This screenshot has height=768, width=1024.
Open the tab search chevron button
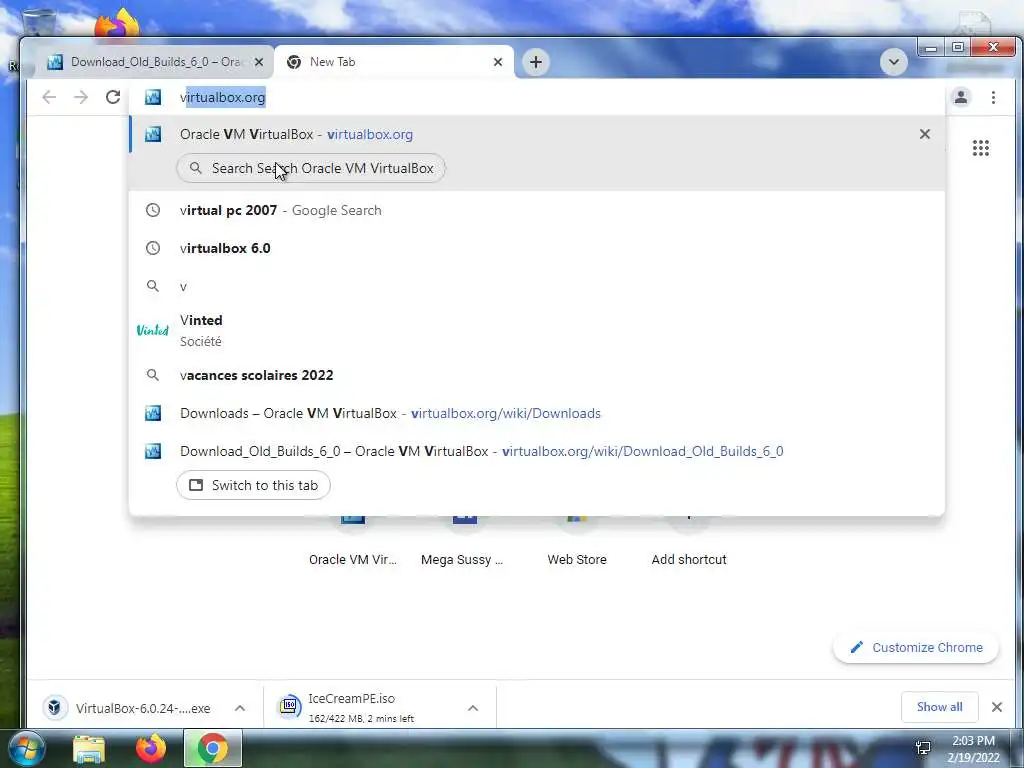[x=893, y=62]
